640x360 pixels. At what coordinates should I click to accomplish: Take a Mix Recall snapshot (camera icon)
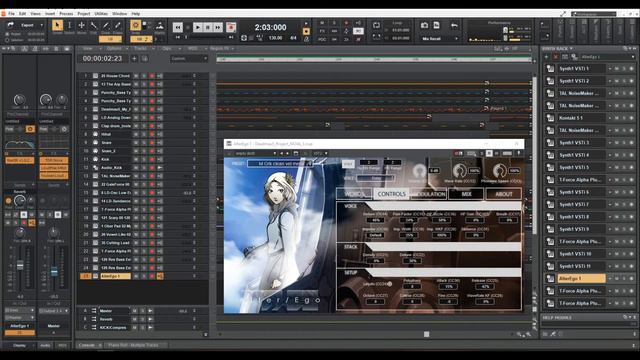[x=424, y=25]
